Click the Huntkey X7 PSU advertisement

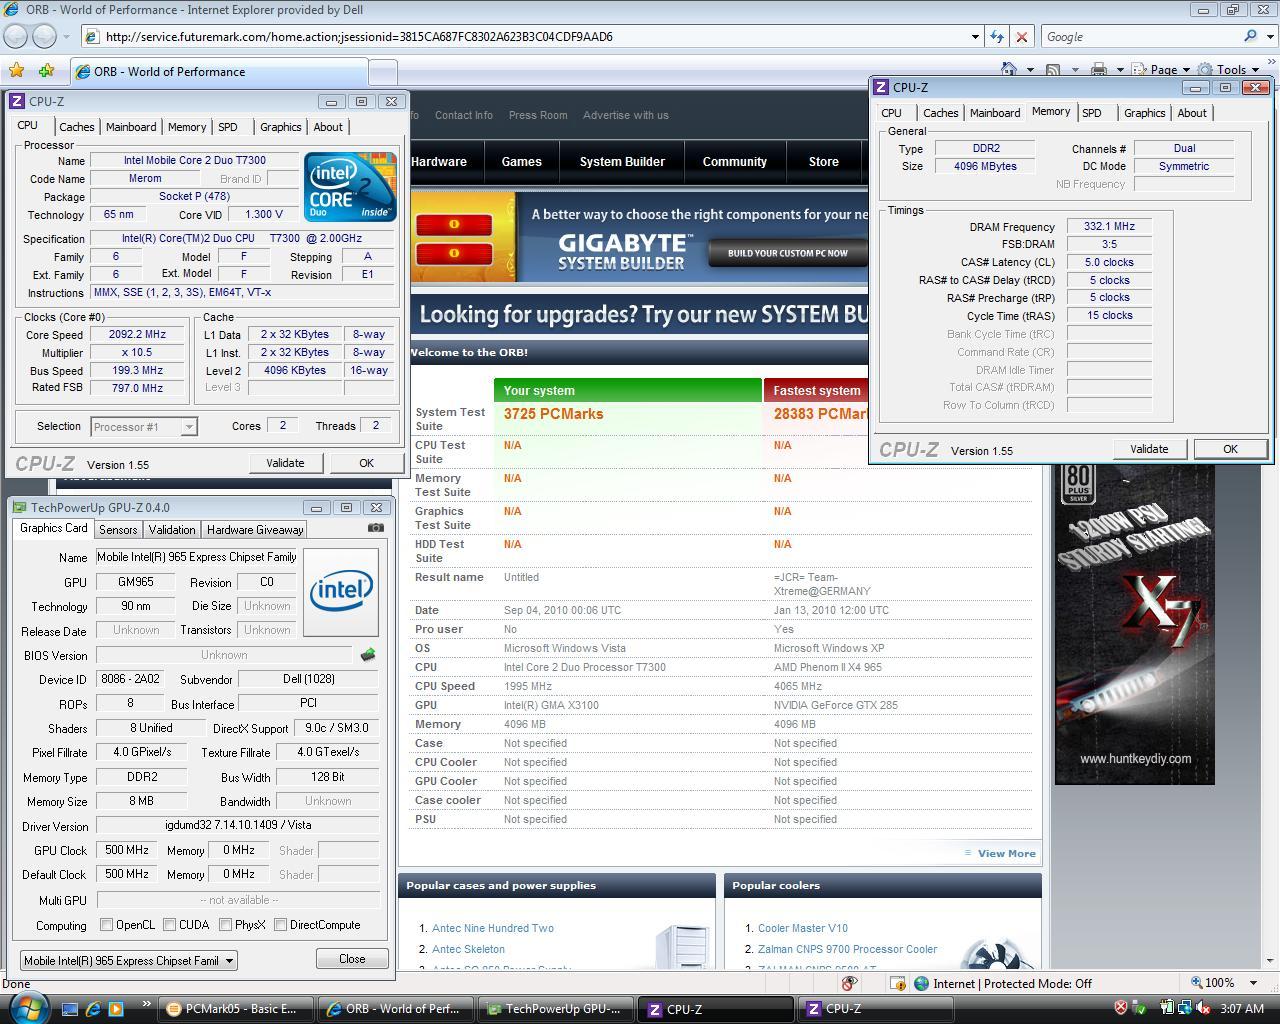1134,625
